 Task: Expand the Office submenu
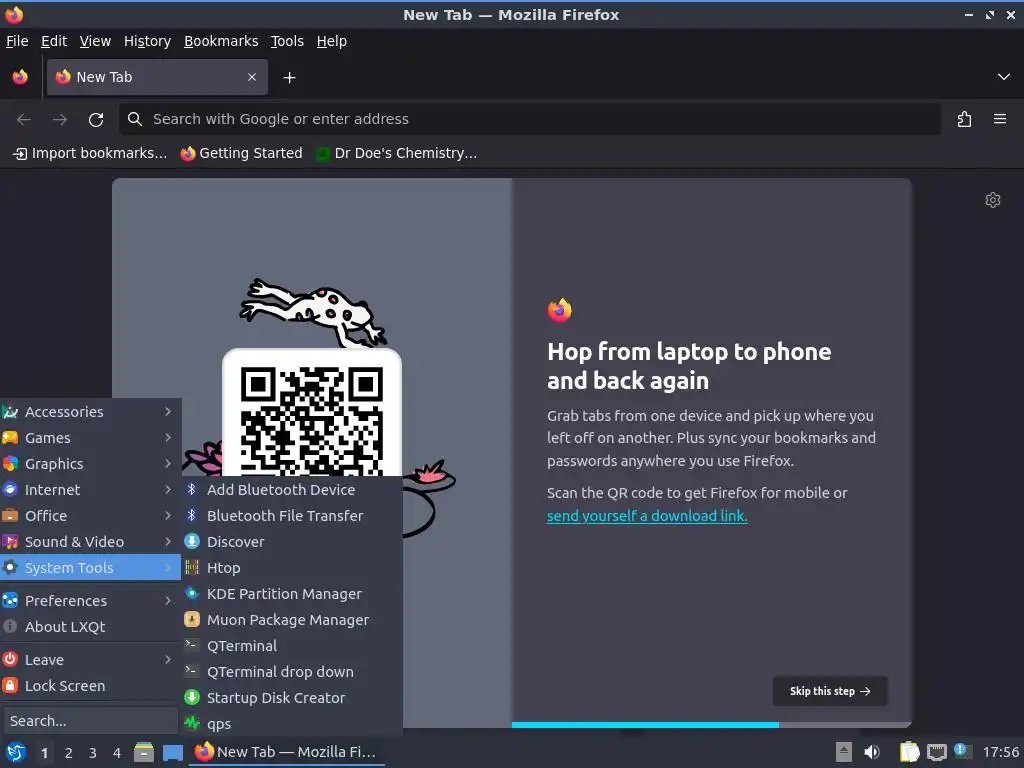pos(90,516)
